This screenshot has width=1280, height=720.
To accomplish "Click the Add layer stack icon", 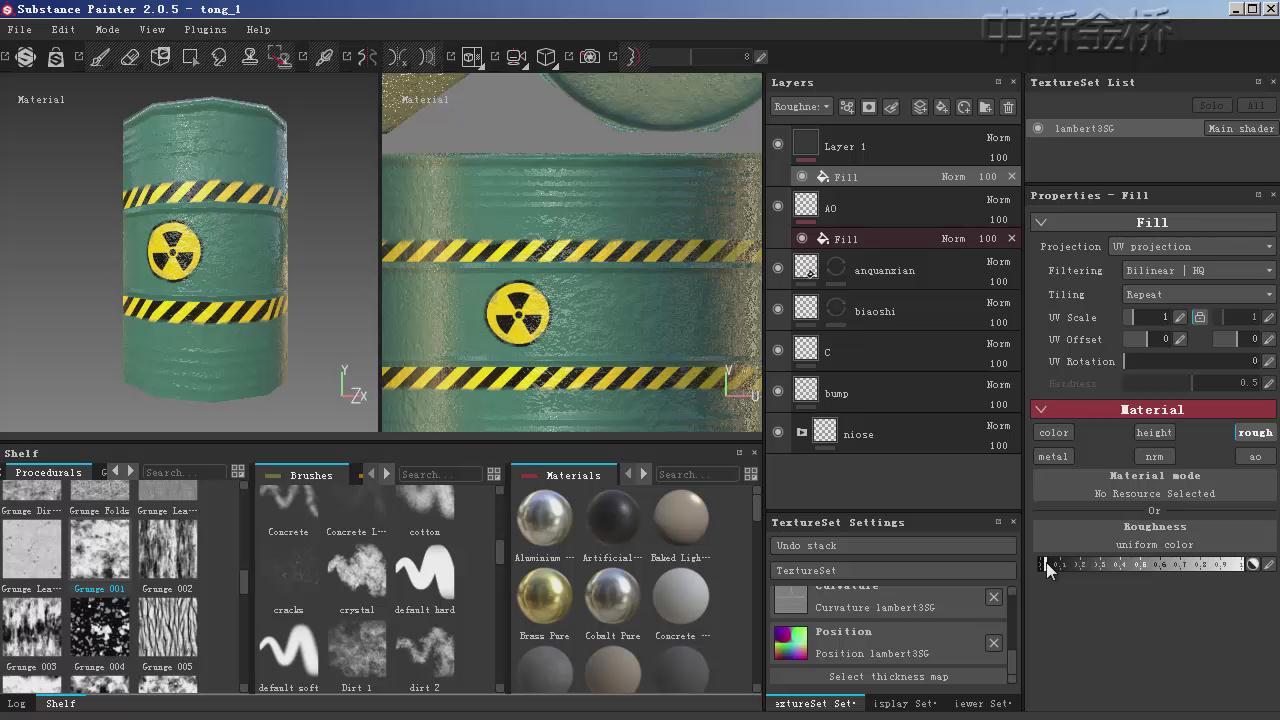I will click(x=920, y=107).
